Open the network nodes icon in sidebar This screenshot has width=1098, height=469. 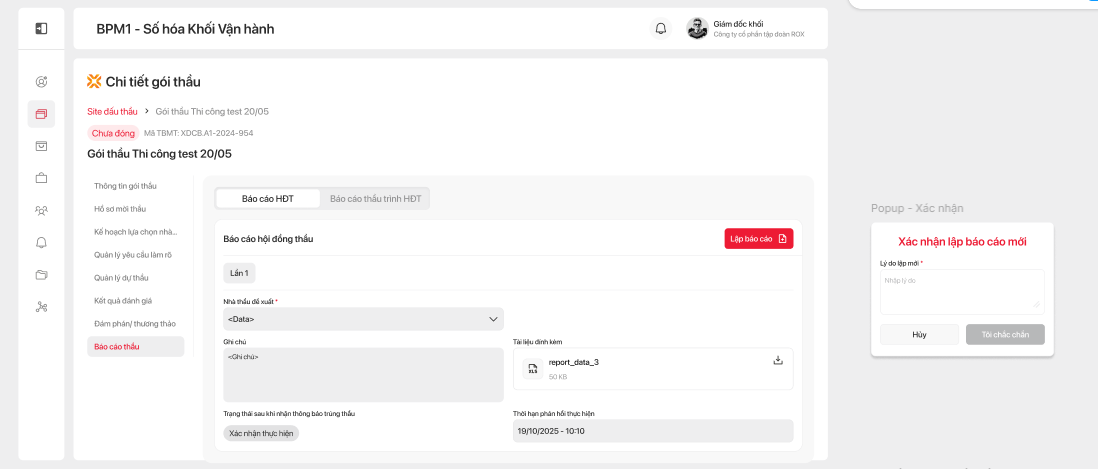point(41,307)
